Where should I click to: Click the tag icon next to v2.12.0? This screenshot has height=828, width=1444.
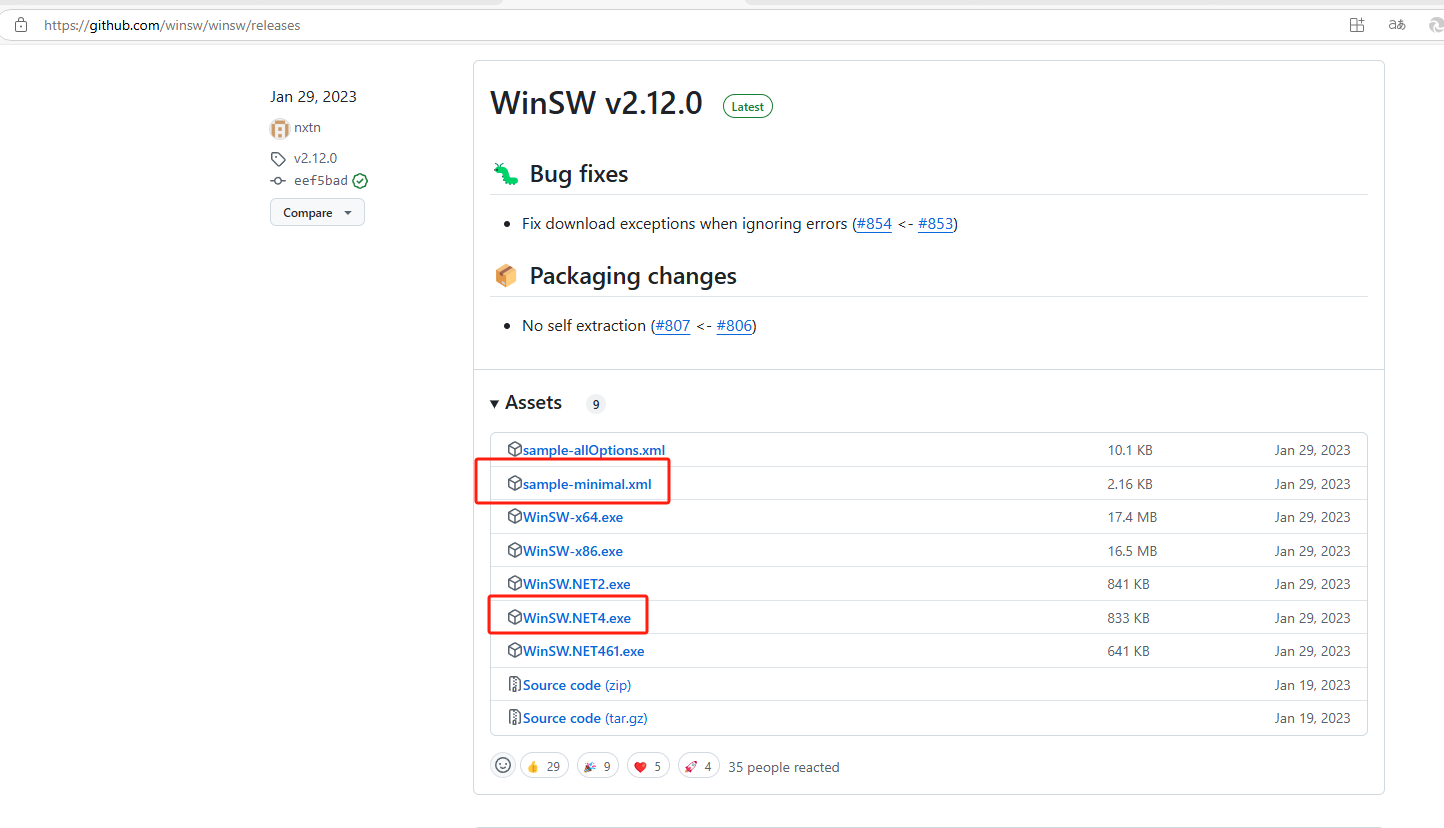(278, 159)
